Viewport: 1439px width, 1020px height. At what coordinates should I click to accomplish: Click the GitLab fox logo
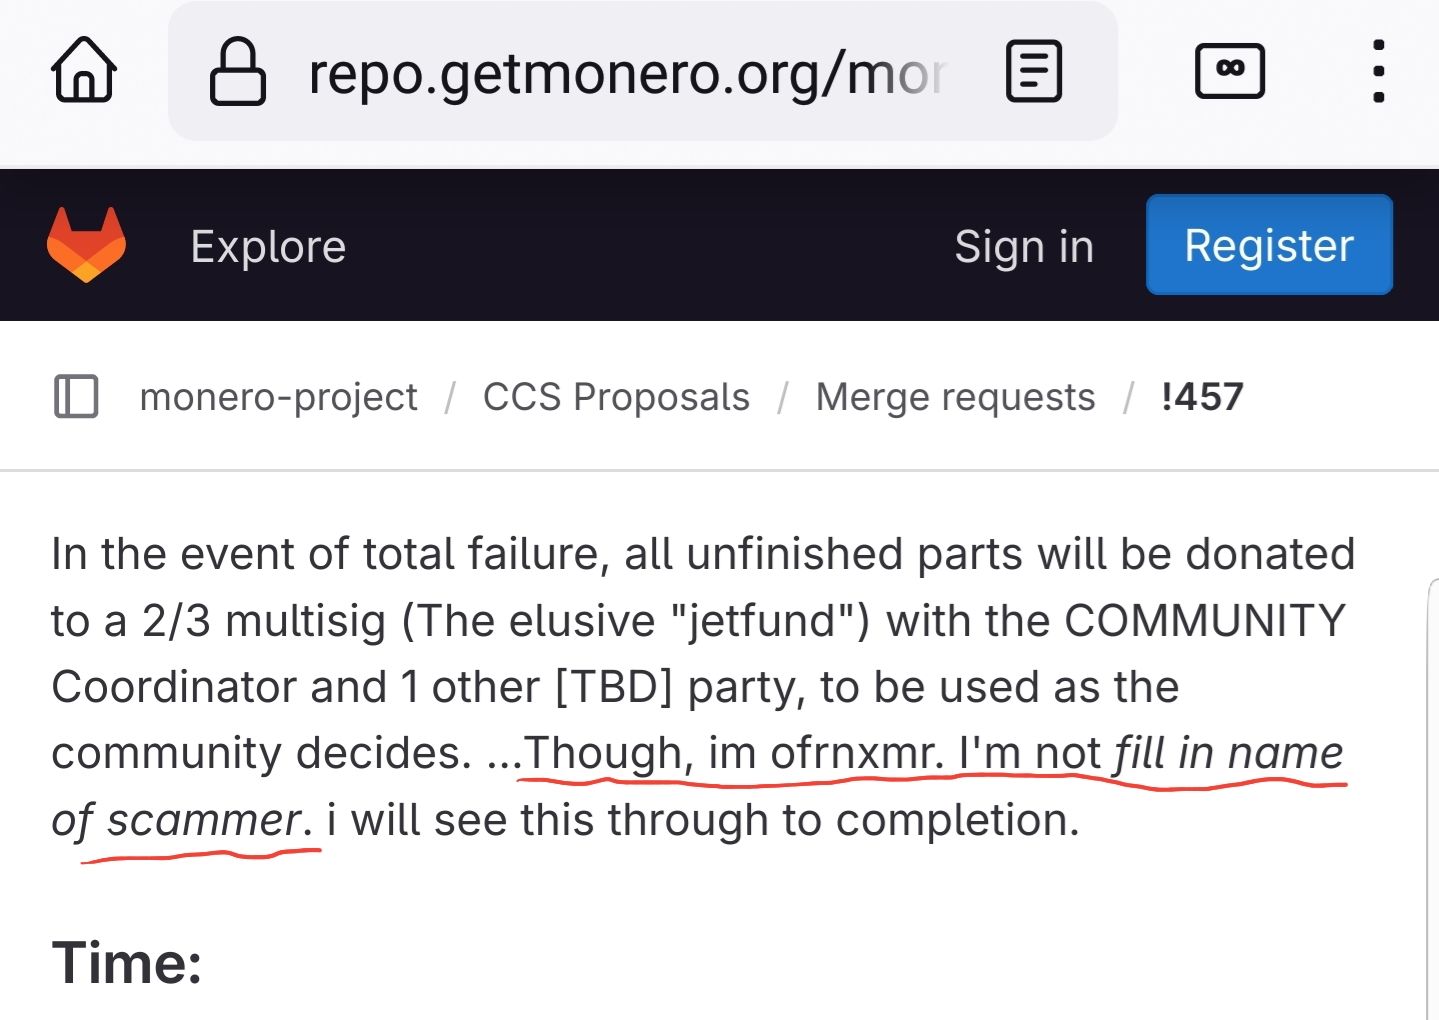coord(86,245)
